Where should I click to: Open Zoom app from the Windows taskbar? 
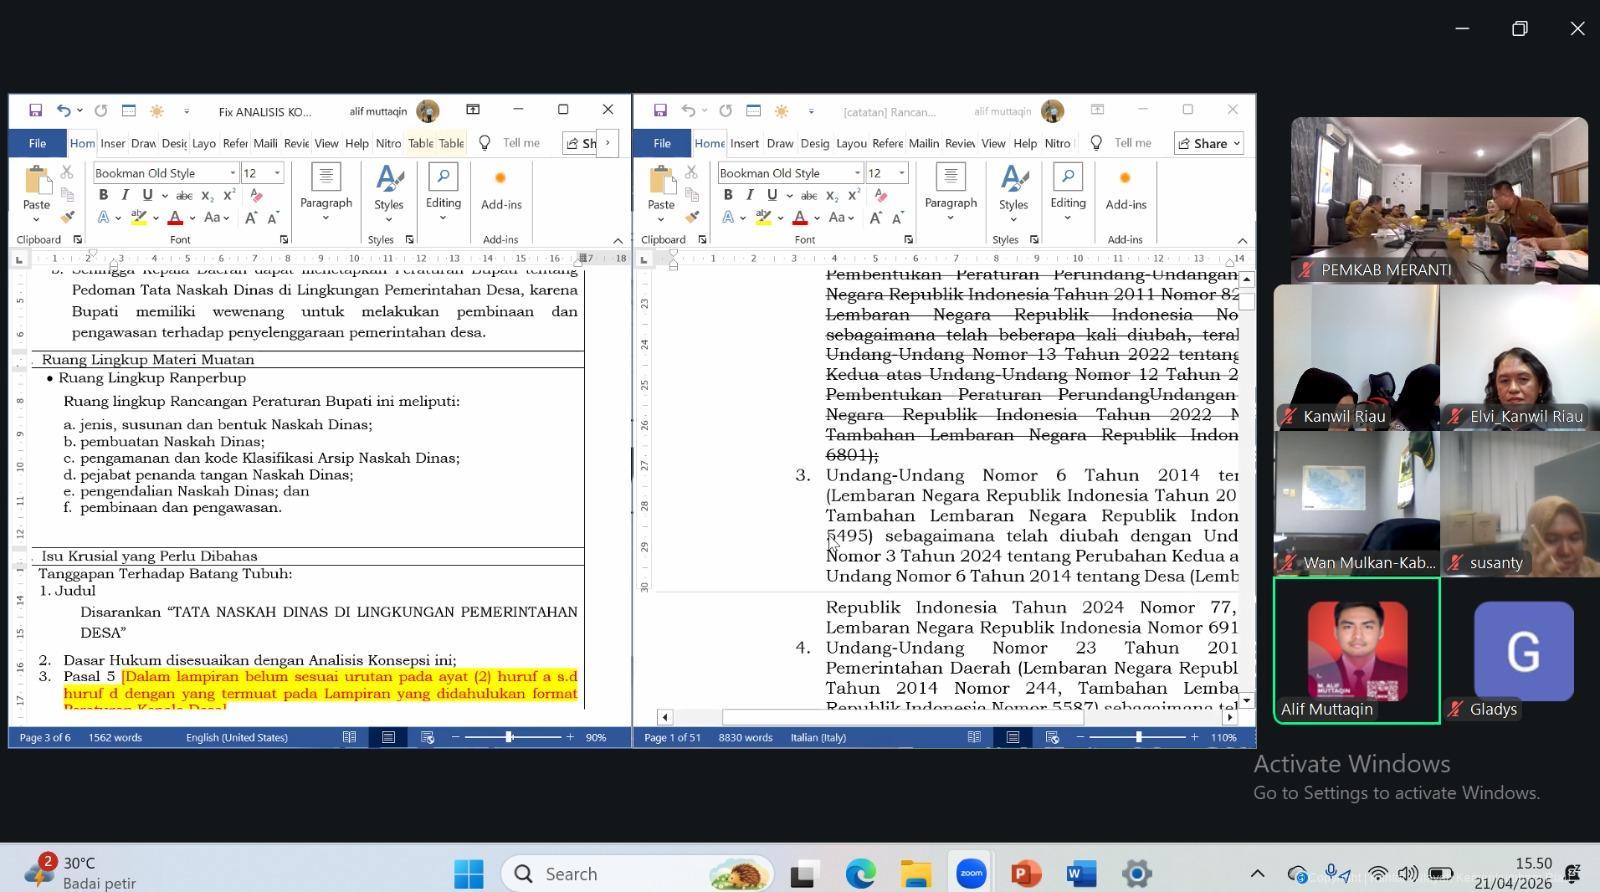click(x=970, y=873)
